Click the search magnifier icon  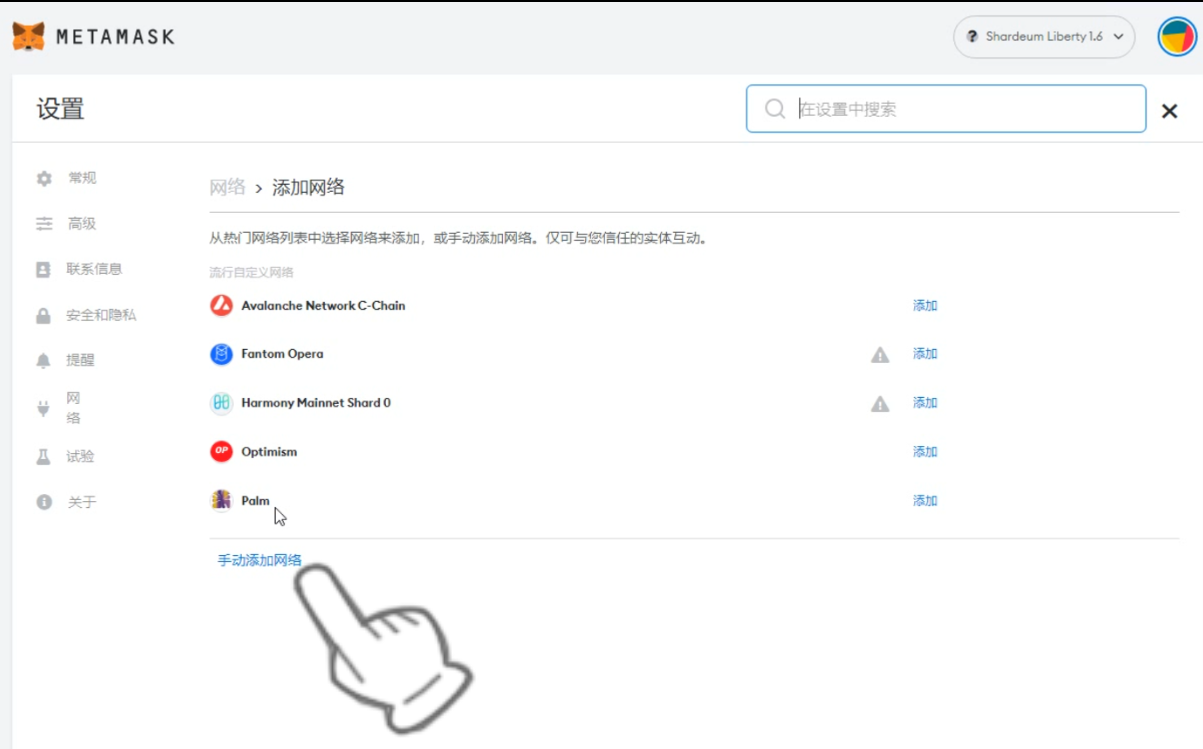point(774,108)
